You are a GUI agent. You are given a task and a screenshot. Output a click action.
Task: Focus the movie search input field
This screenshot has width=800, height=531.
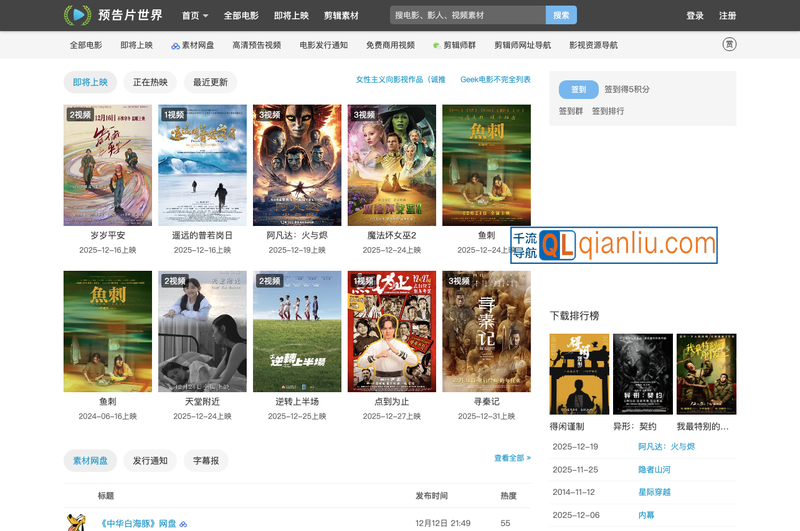coord(467,16)
